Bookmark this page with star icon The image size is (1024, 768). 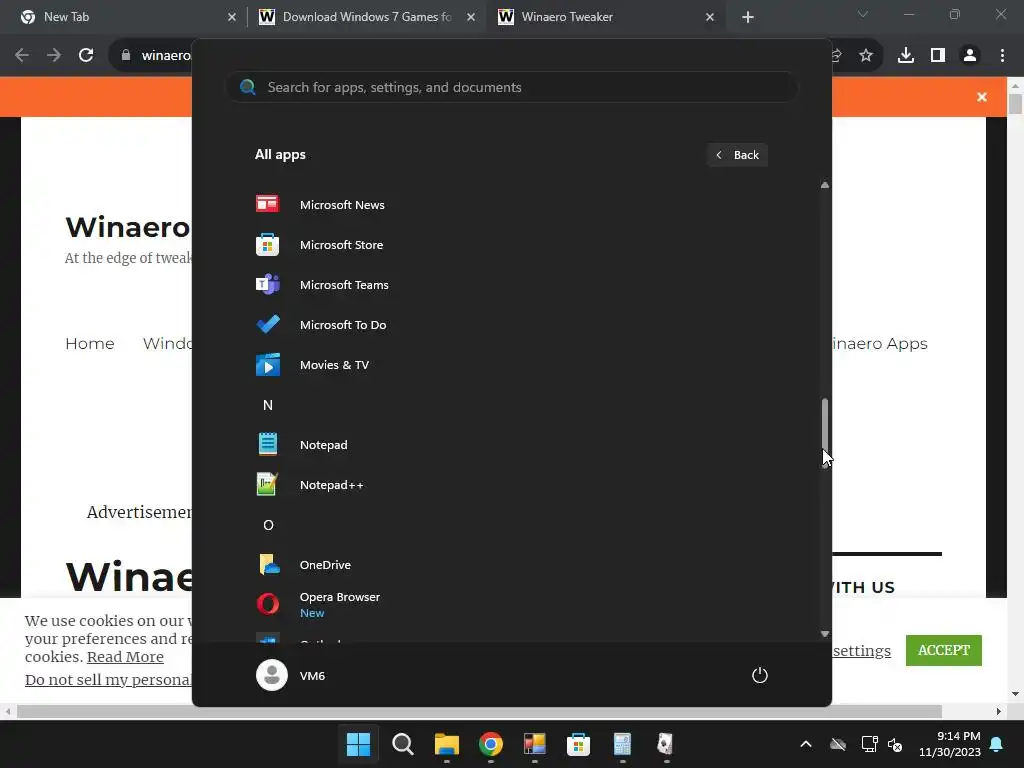(866, 55)
